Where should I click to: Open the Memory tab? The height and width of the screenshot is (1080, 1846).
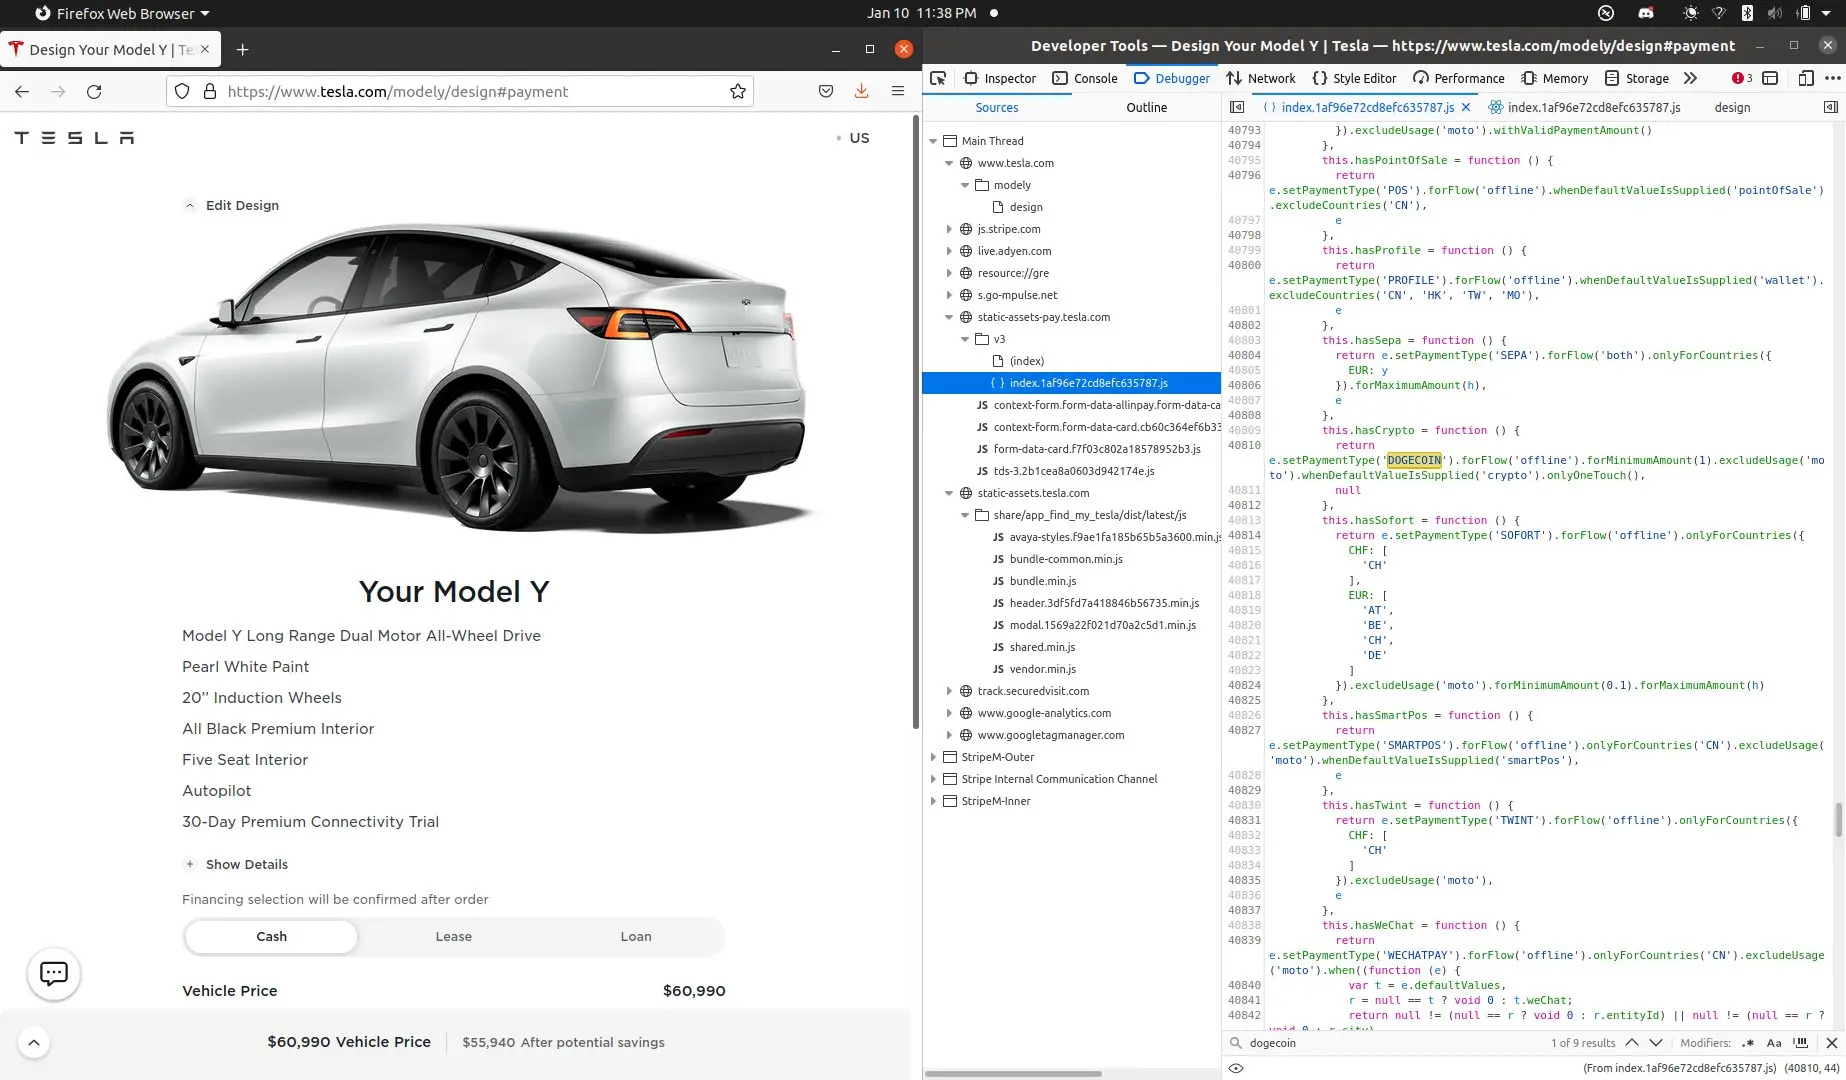click(x=1555, y=78)
